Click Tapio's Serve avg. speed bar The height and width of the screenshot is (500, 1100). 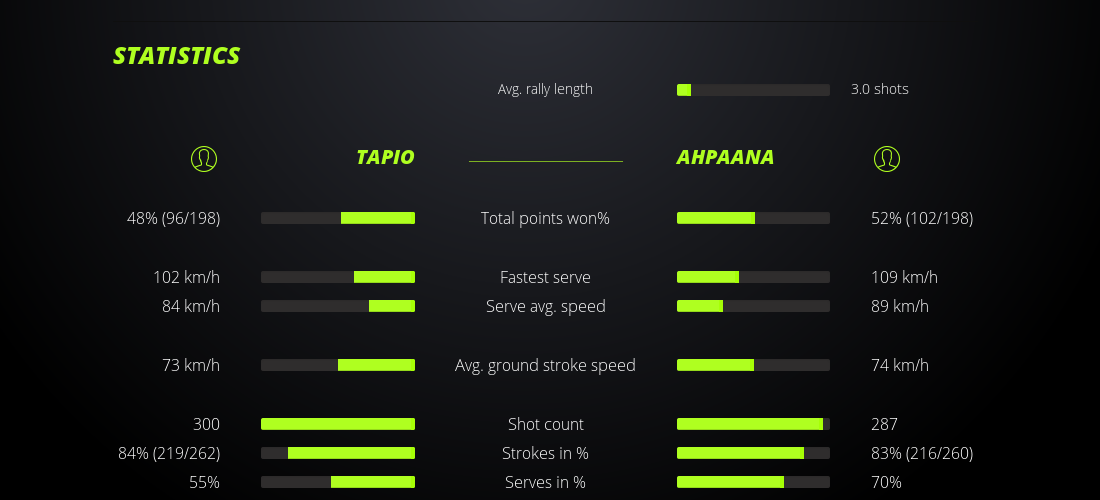tap(338, 306)
